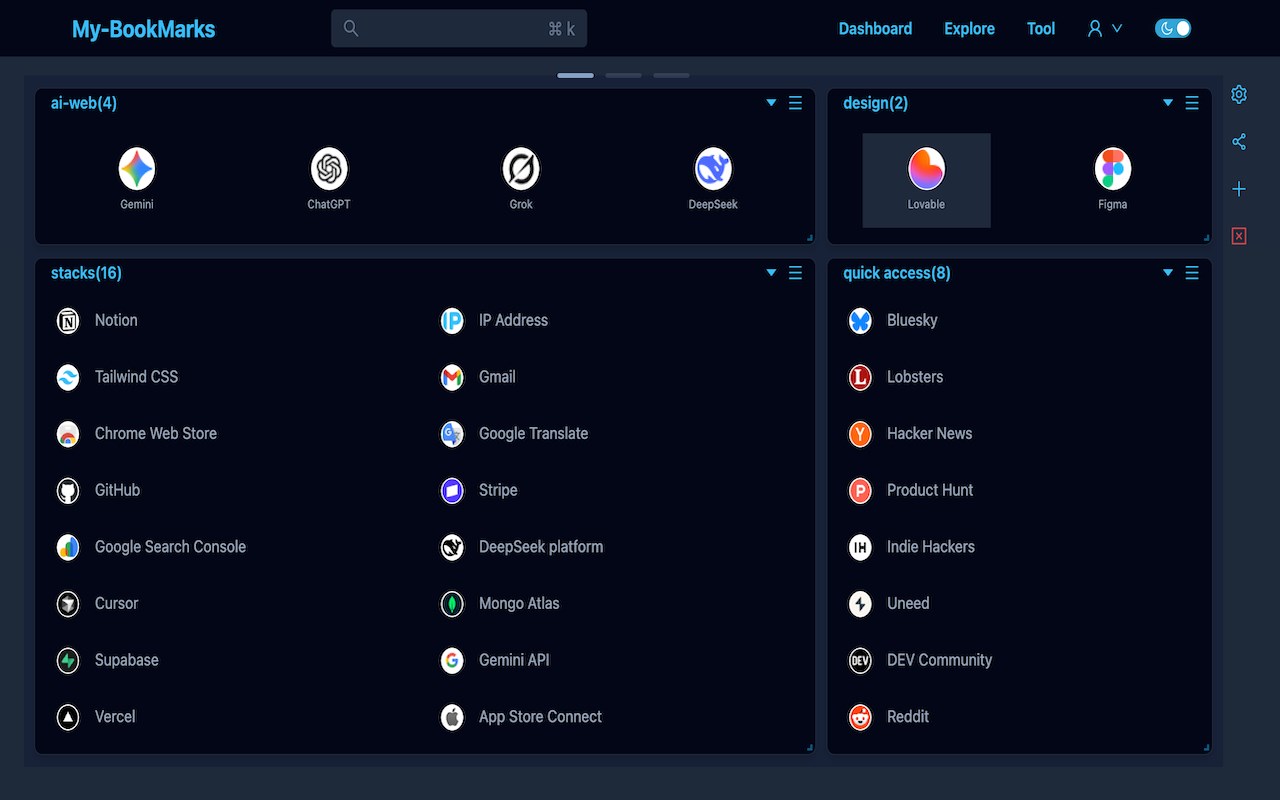Switch to the third page indicator
The height and width of the screenshot is (800, 1280).
pos(671,75)
